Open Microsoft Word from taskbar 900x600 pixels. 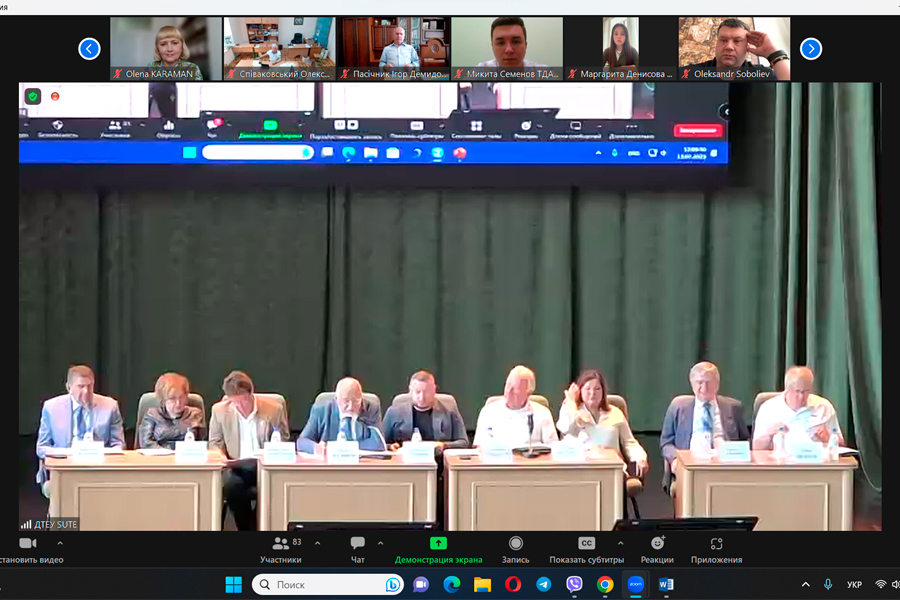(x=666, y=584)
